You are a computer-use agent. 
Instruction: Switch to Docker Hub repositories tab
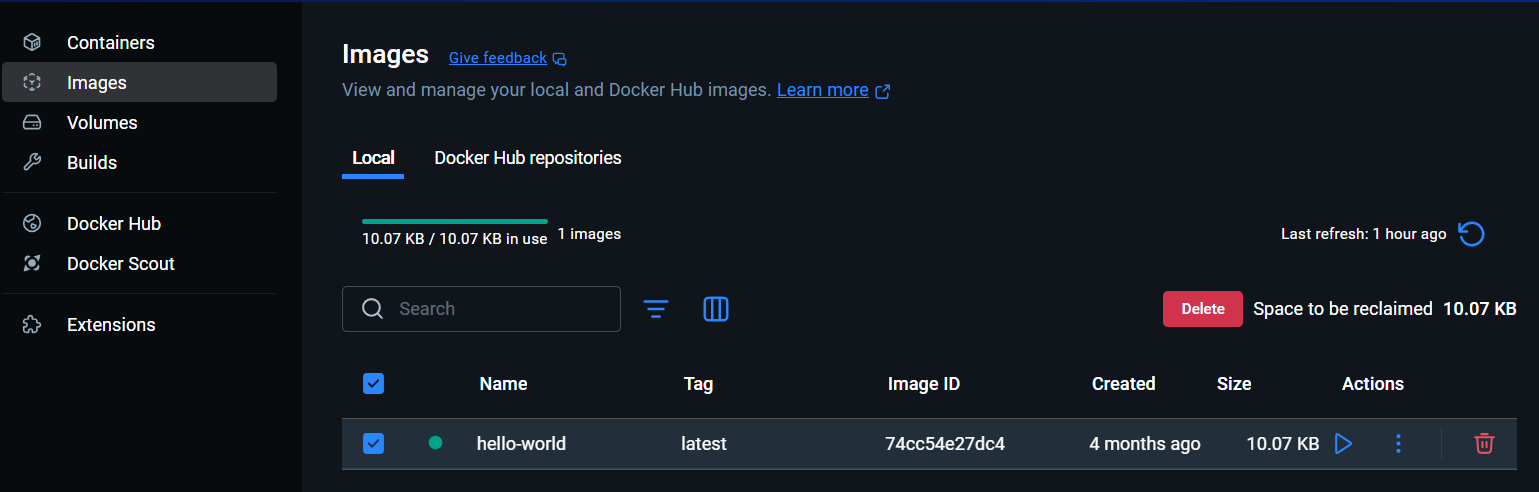click(528, 158)
